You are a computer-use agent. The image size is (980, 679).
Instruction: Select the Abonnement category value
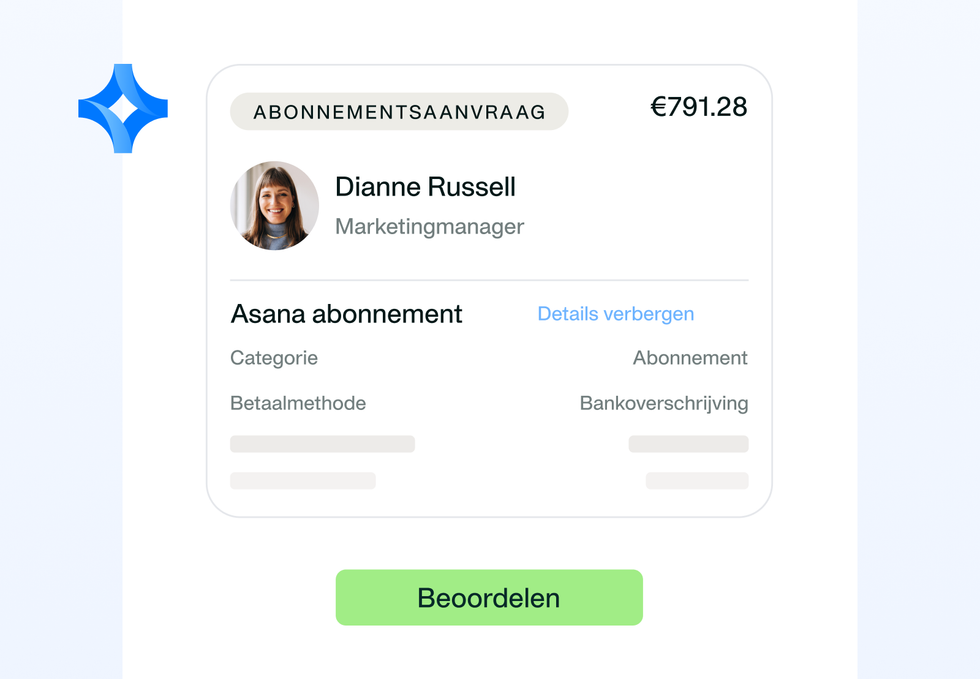(690, 358)
